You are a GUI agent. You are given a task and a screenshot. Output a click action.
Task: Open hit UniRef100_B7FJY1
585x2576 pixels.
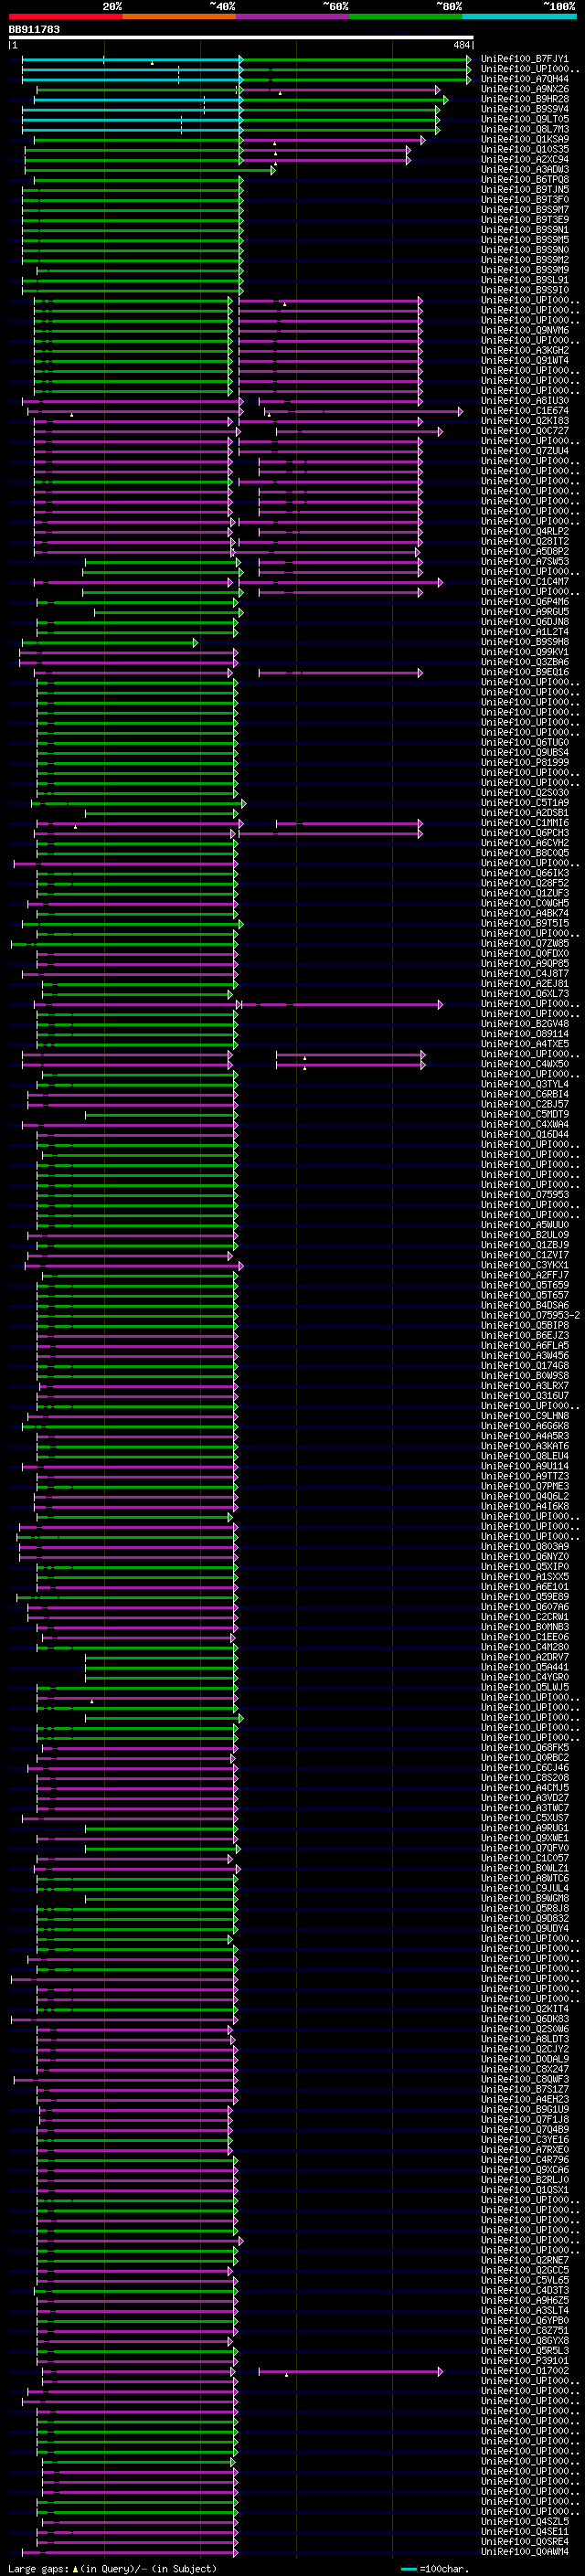524,59
